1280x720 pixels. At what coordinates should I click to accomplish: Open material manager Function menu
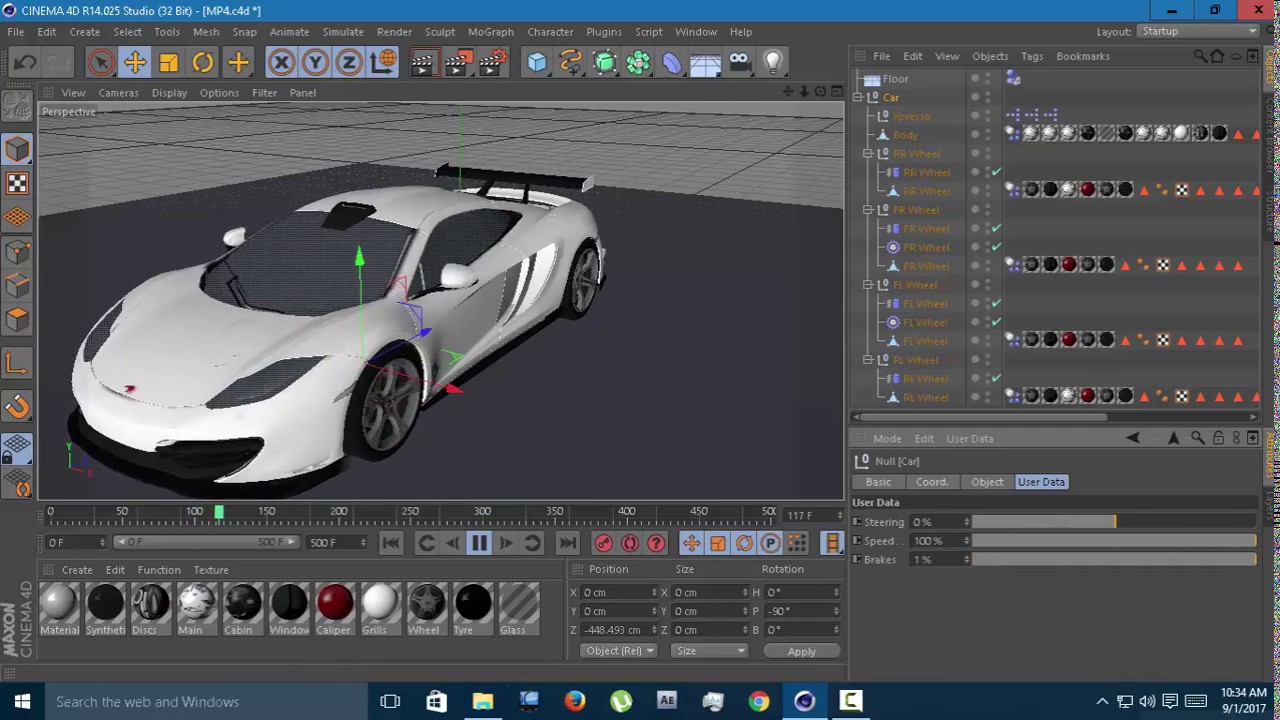click(159, 570)
